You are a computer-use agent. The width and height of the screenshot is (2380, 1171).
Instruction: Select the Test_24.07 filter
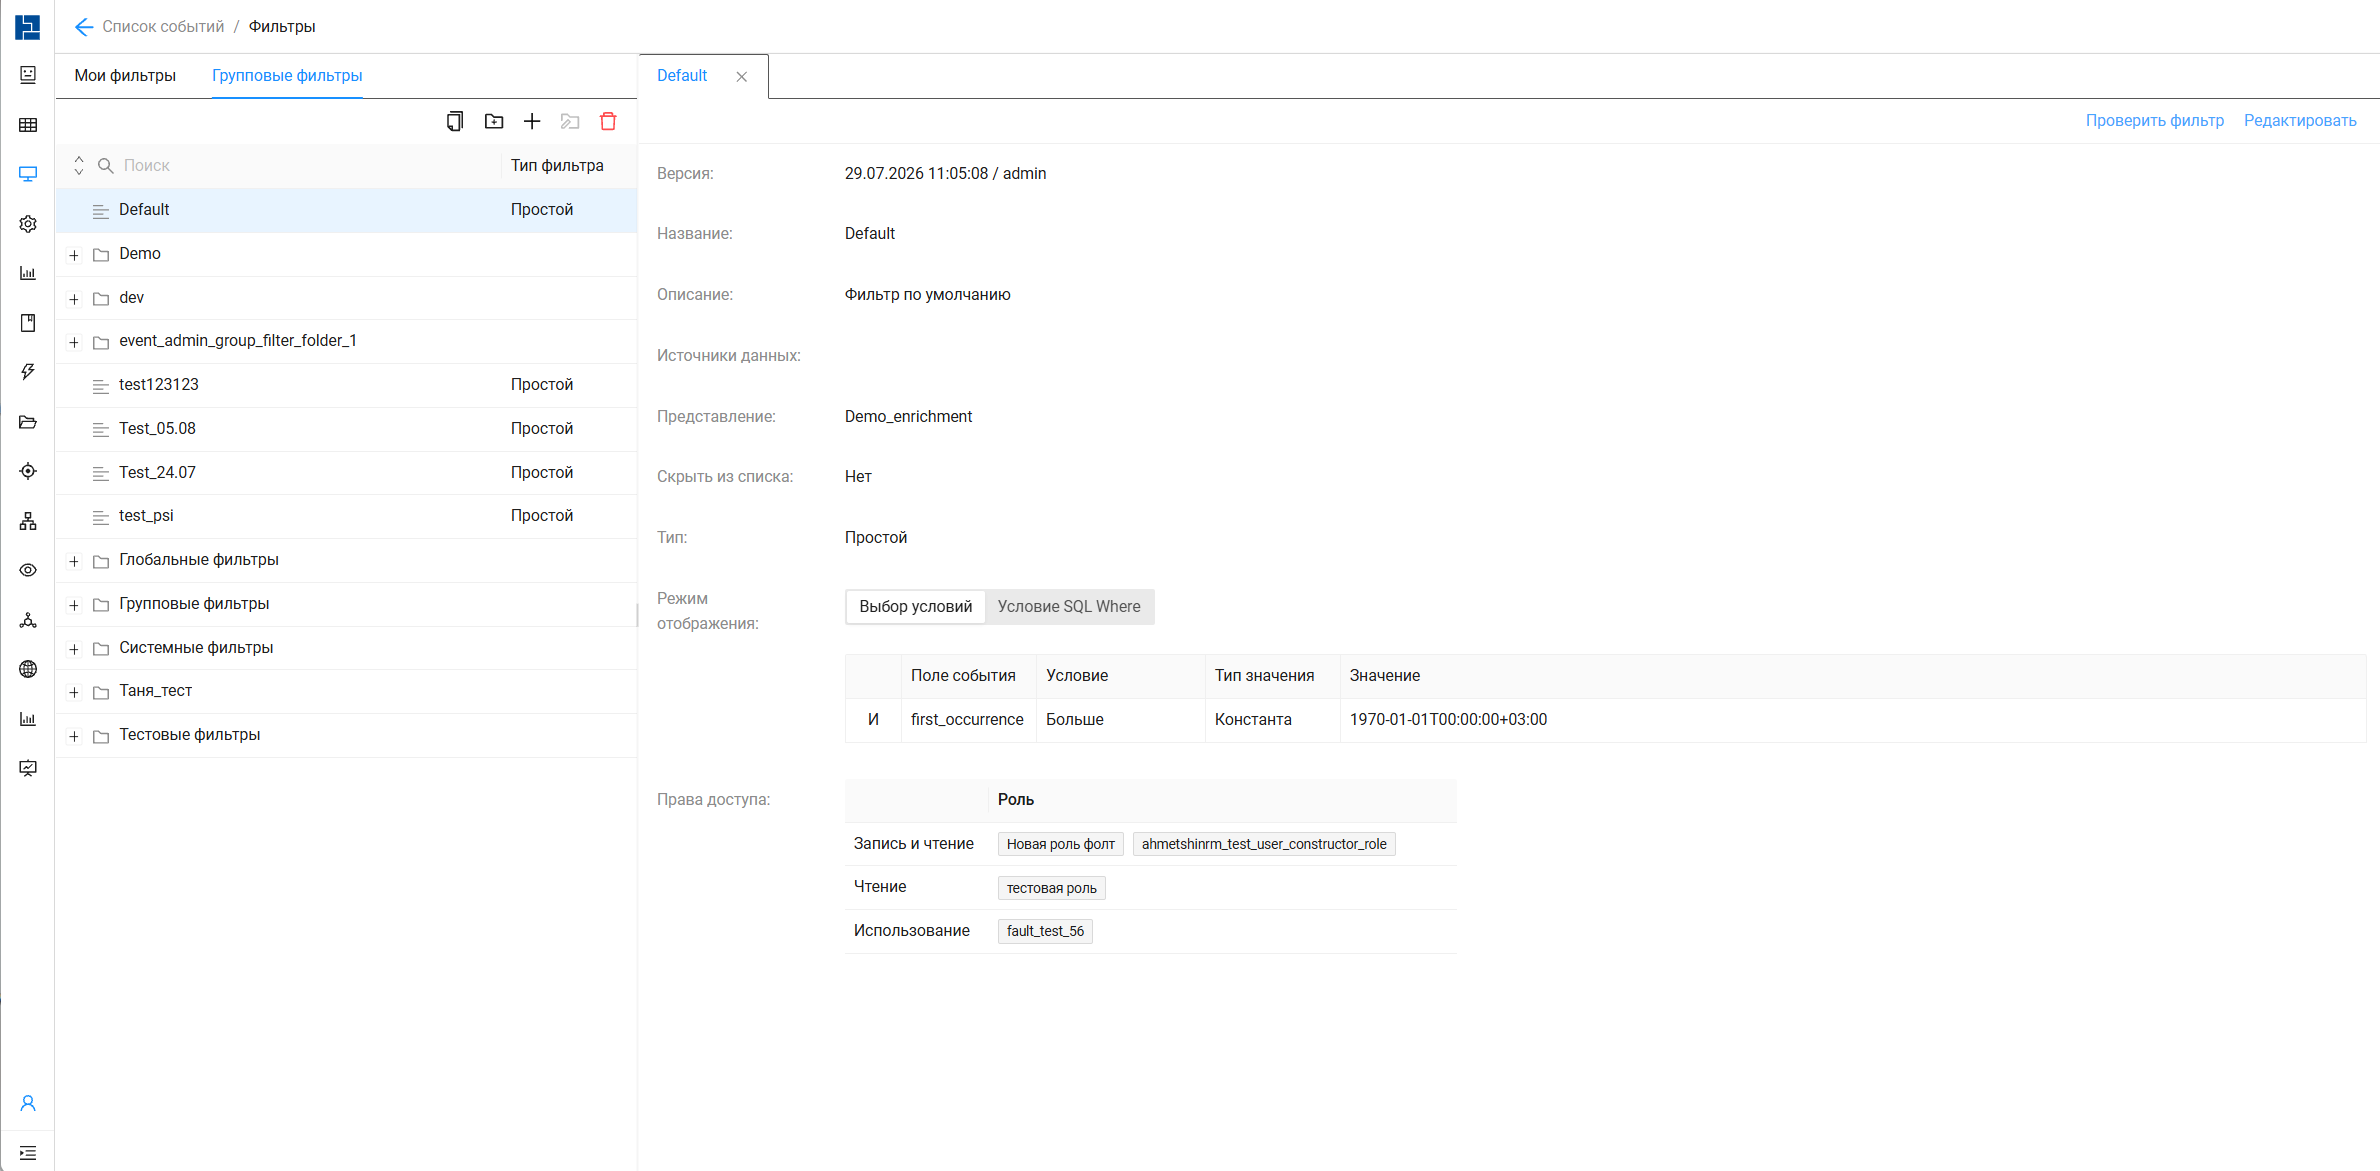pyautogui.click(x=346, y=473)
